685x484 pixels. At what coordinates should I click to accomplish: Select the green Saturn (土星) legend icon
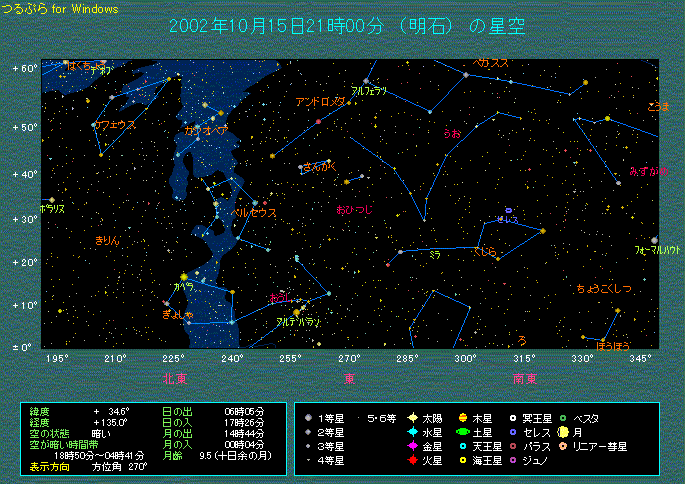(x=463, y=432)
